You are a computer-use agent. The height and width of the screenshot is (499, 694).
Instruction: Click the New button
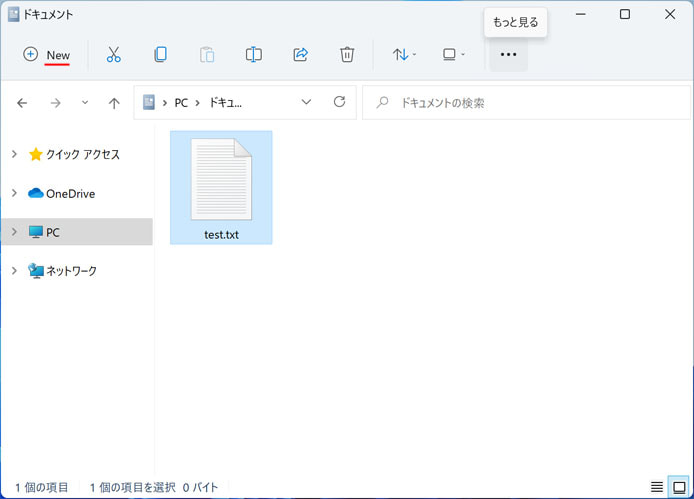click(x=47, y=55)
